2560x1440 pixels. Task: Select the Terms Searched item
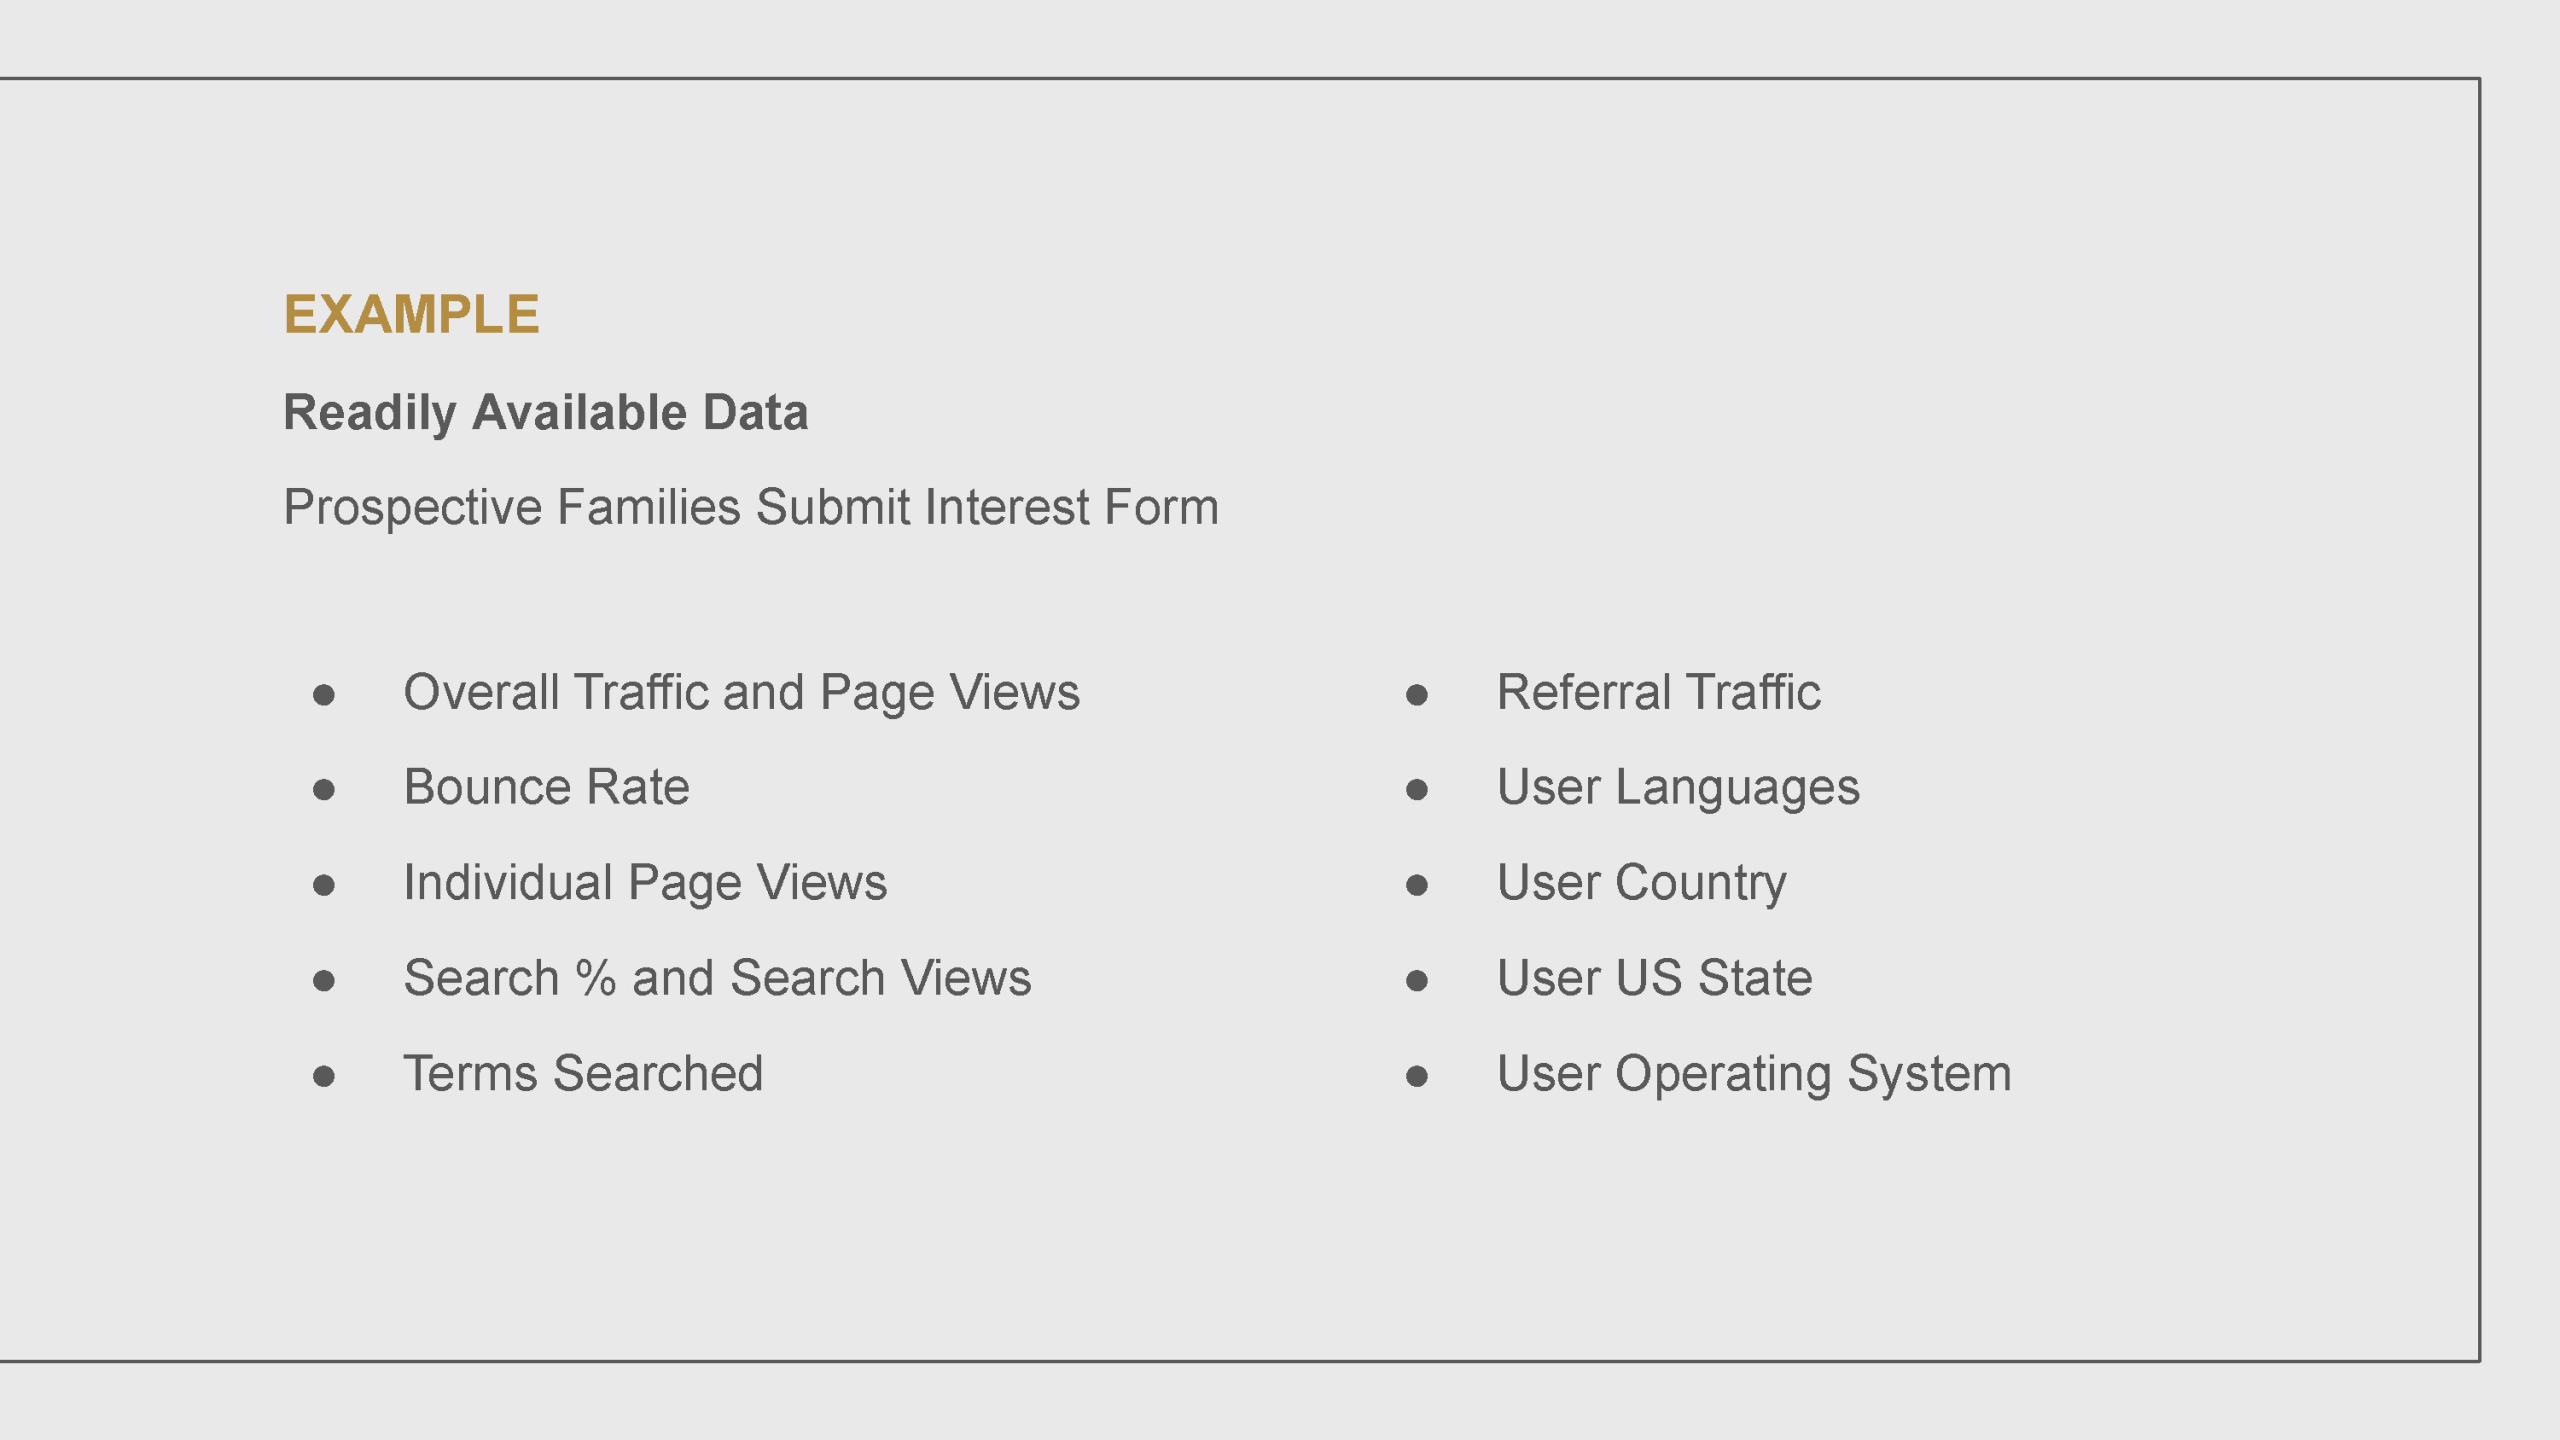point(583,1074)
